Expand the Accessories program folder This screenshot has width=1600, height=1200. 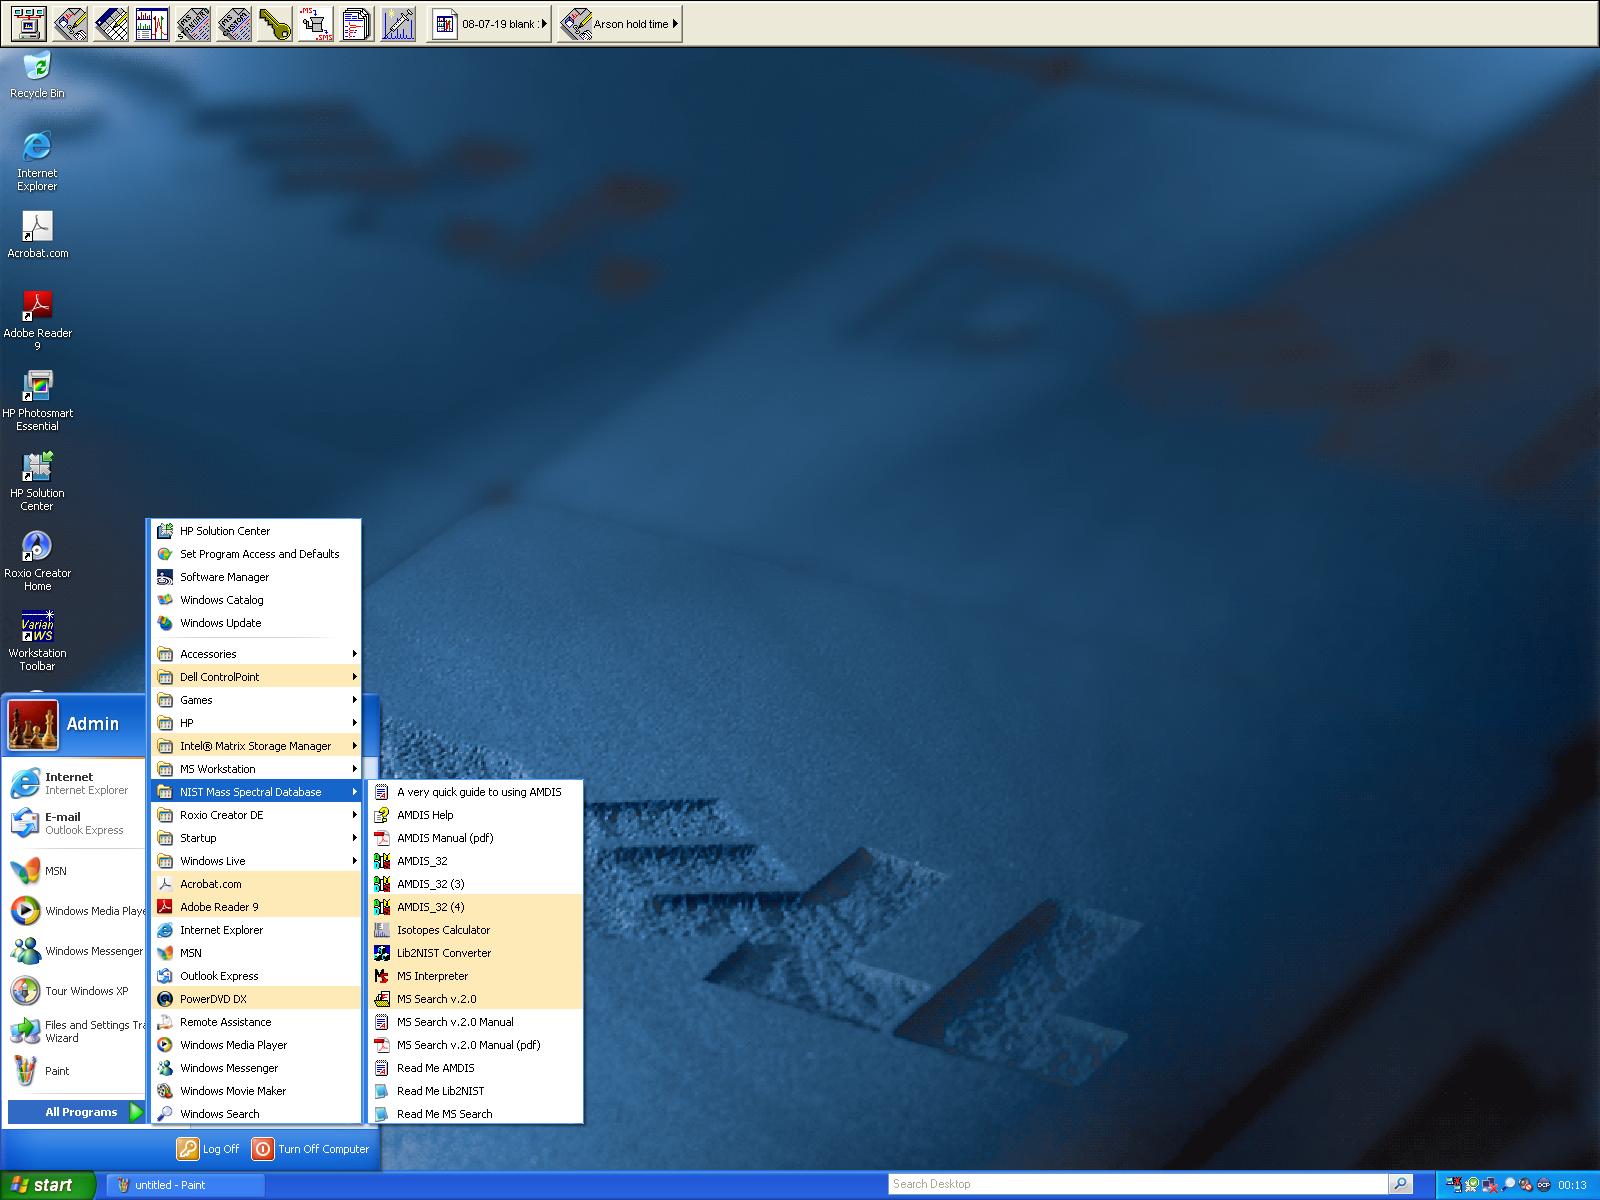pyautogui.click(x=256, y=654)
